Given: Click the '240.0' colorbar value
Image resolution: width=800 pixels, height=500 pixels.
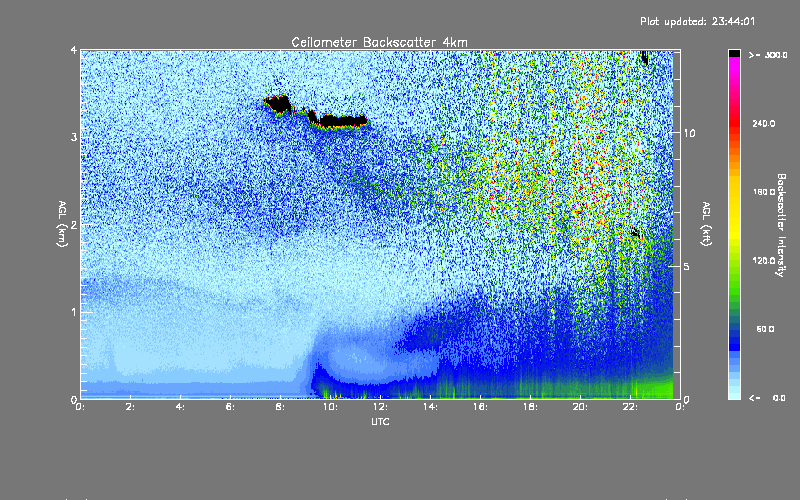Looking at the screenshot, I should click(764, 123).
